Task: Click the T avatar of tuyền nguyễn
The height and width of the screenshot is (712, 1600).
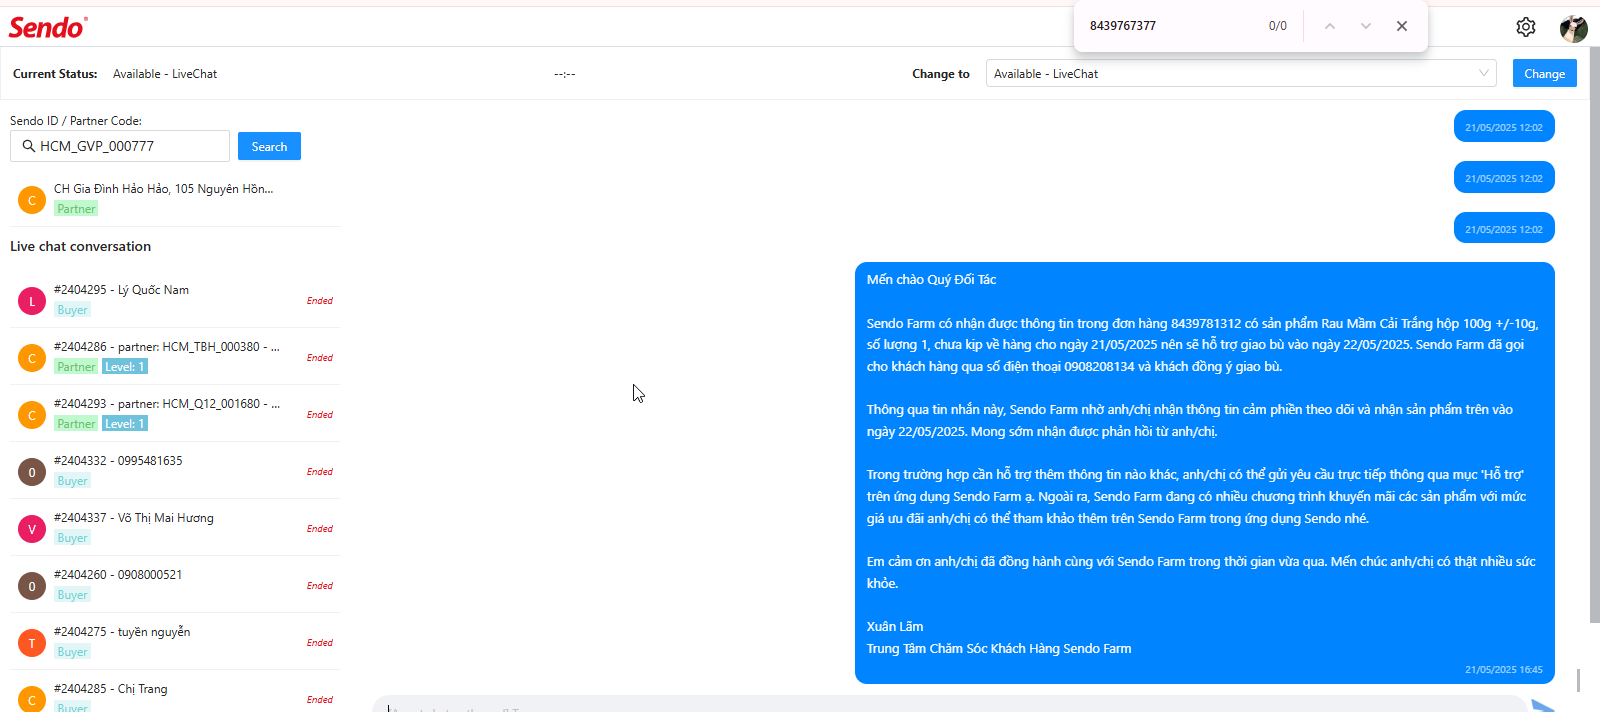Action: tap(32, 642)
